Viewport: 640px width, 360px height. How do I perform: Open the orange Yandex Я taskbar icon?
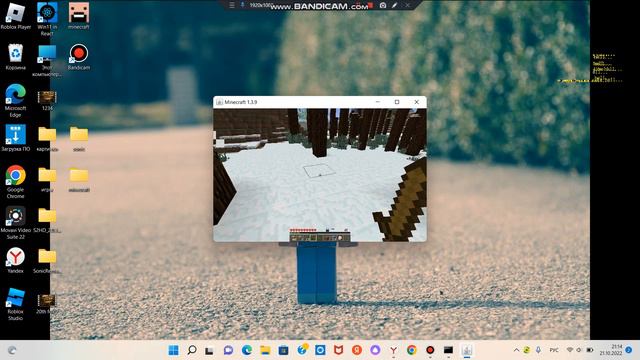[x=357, y=350]
